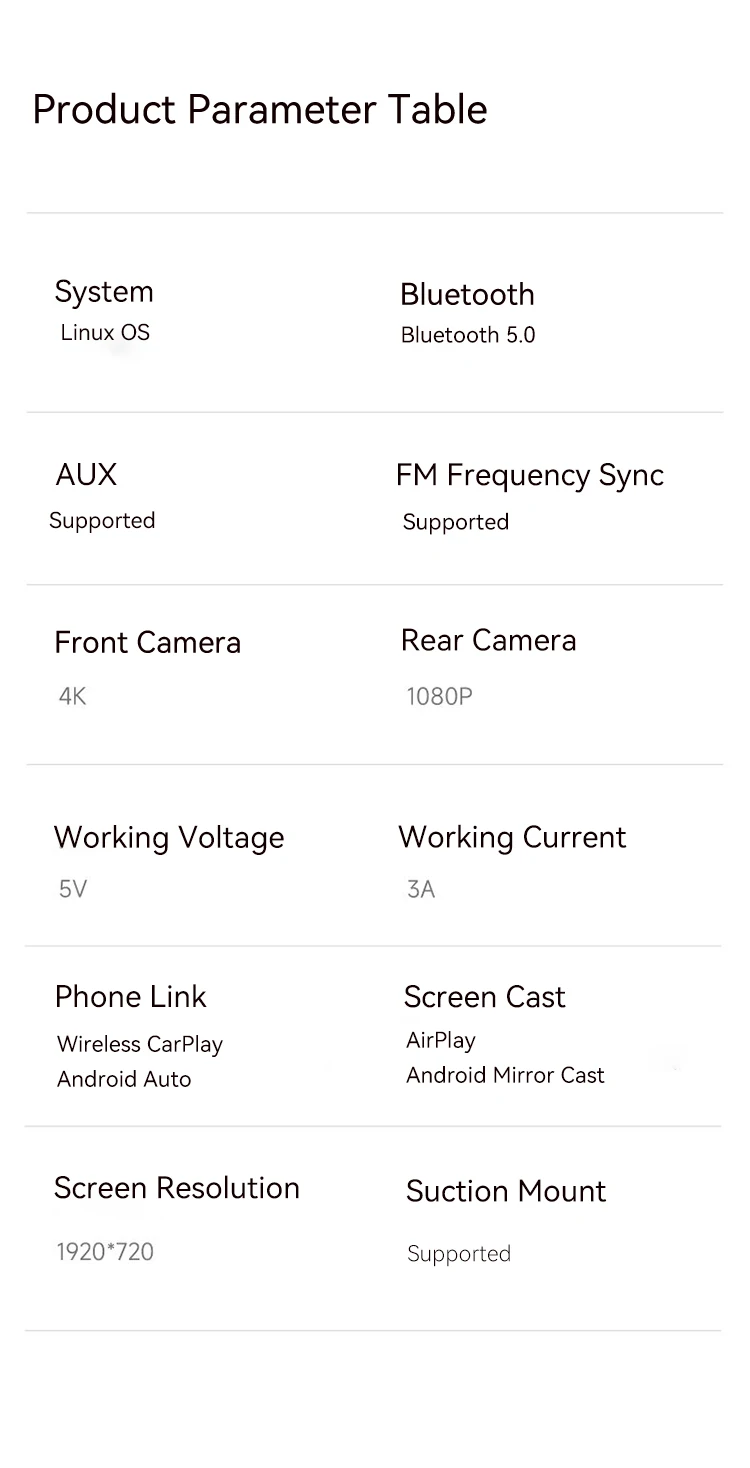The image size is (750, 1468).
Task: Select the Bluetooth heading
Action: pyautogui.click(x=467, y=294)
